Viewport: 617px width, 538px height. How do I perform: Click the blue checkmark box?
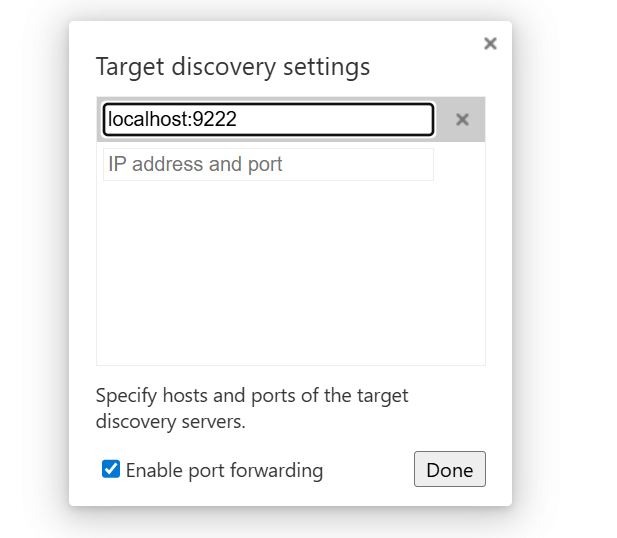(111, 469)
